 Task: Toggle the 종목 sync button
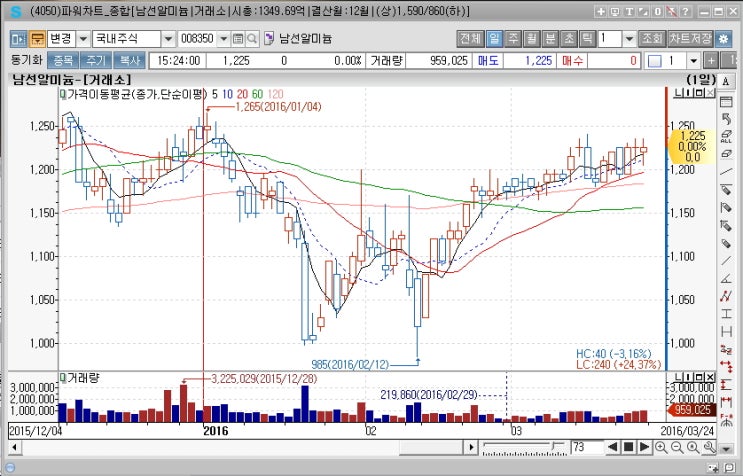(x=63, y=61)
